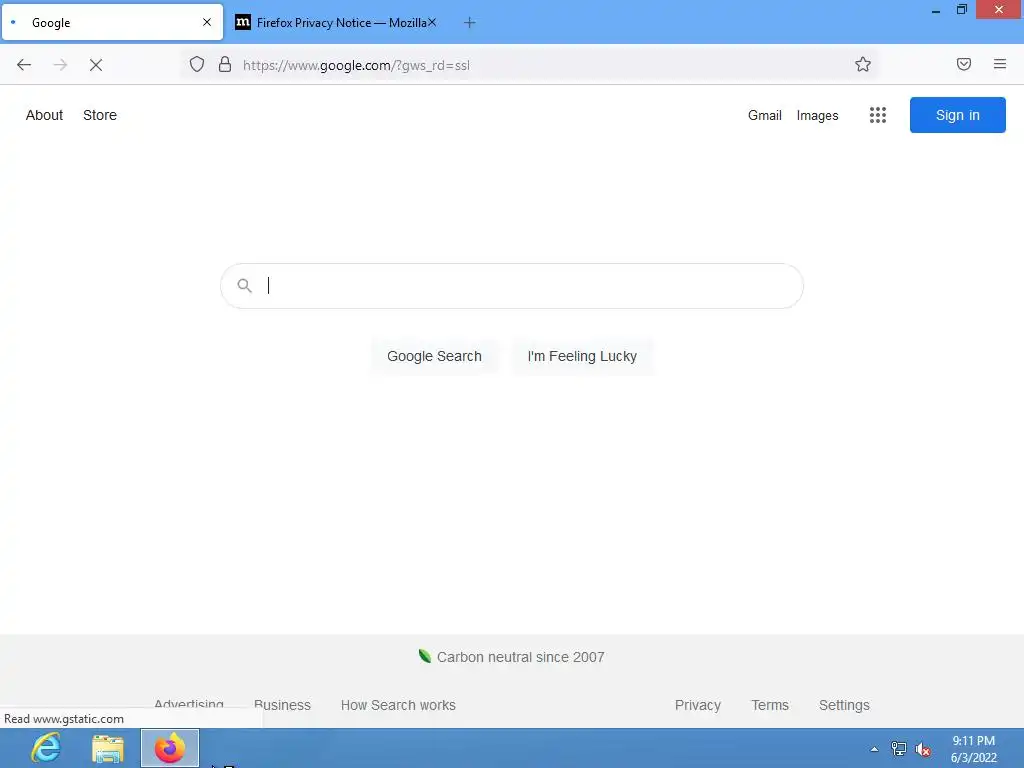Click the green leaf icon in footer

tap(425, 656)
